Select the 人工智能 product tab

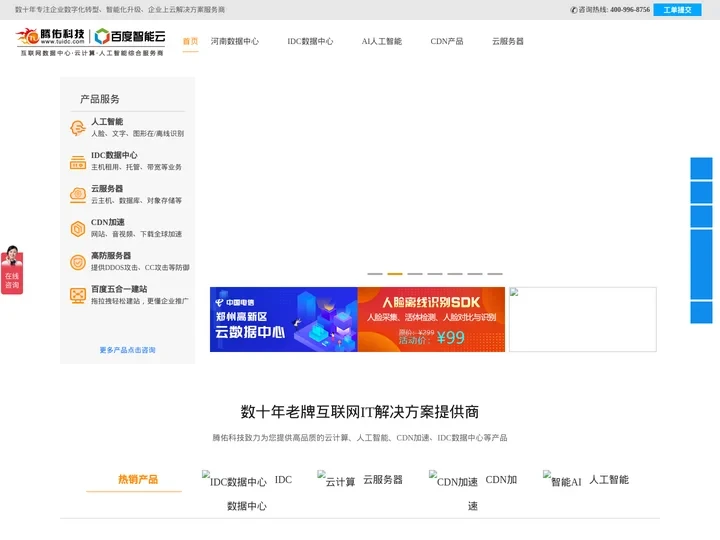tap(609, 480)
